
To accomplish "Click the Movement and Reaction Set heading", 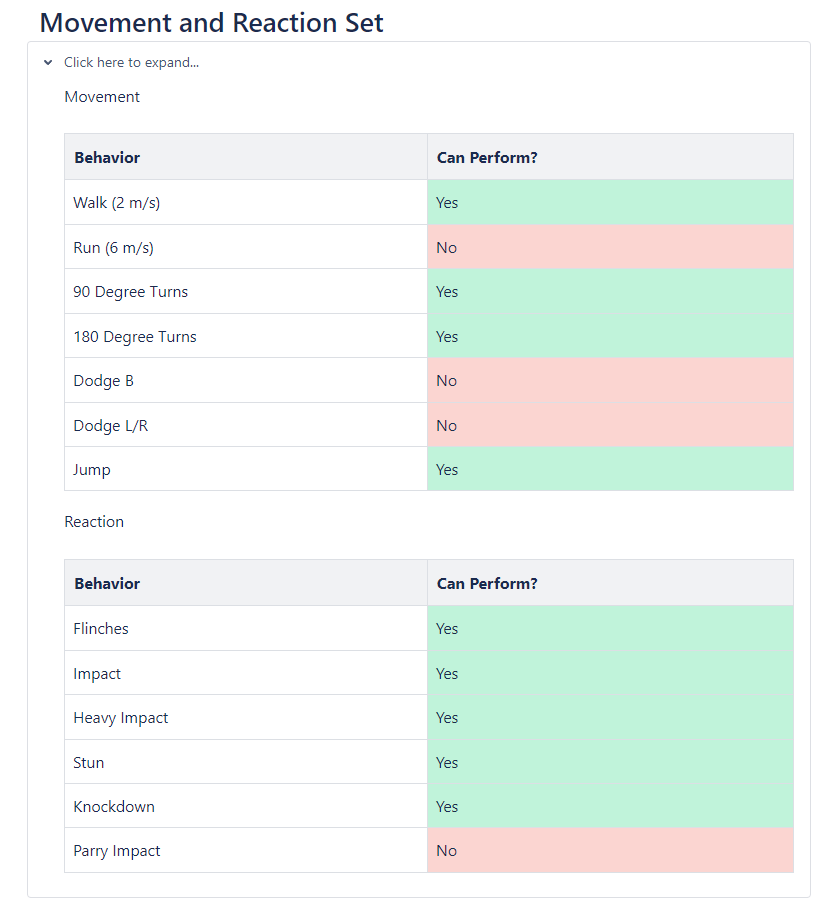I will [211, 22].
